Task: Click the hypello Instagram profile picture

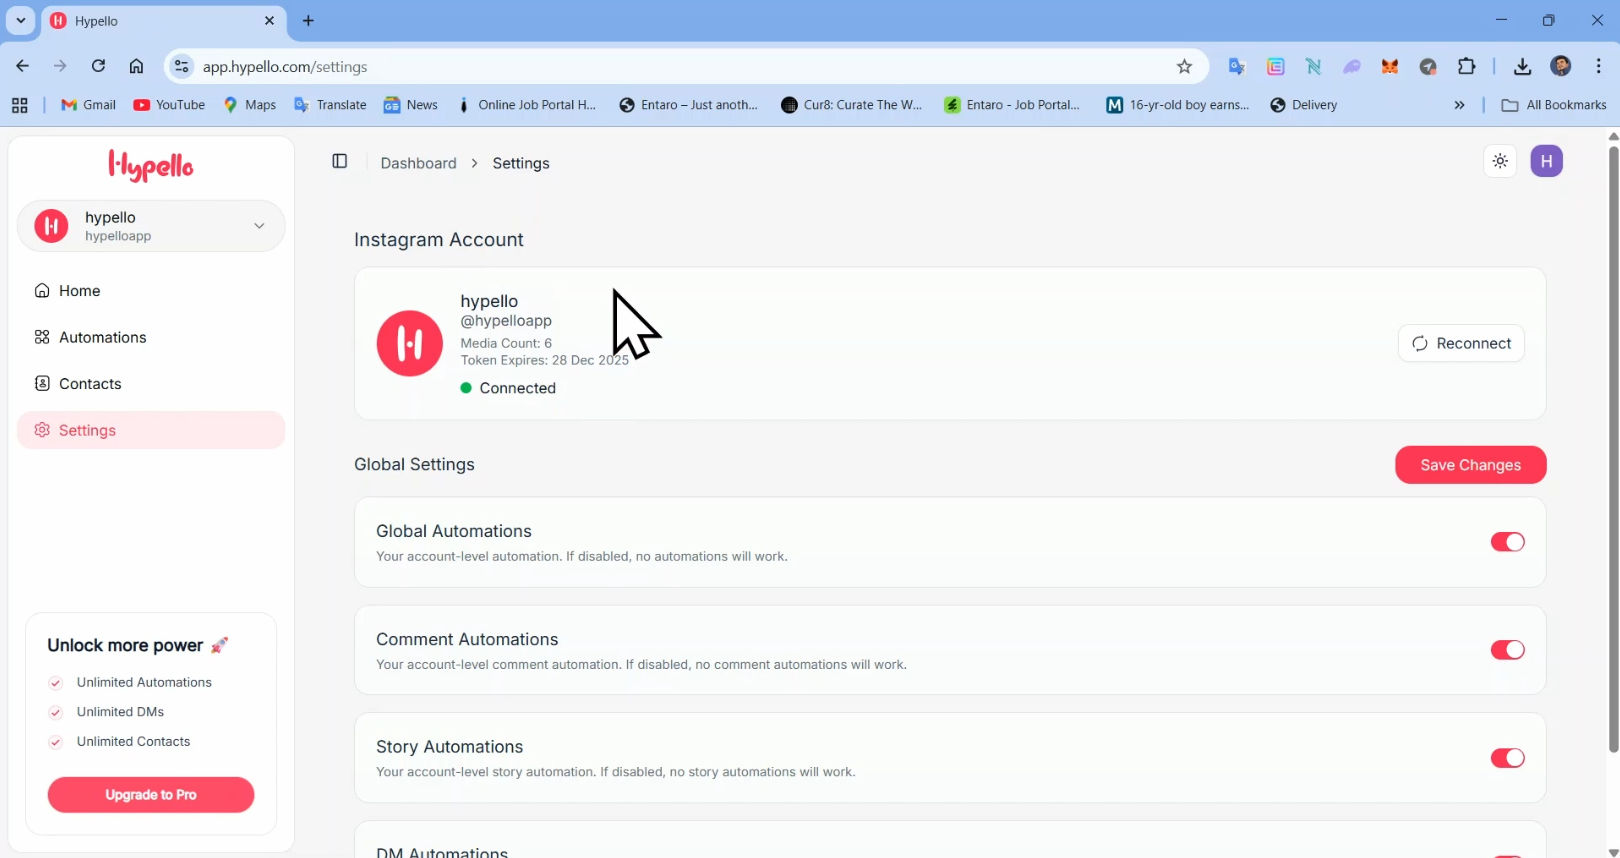Action: pyautogui.click(x=410, y=343)
